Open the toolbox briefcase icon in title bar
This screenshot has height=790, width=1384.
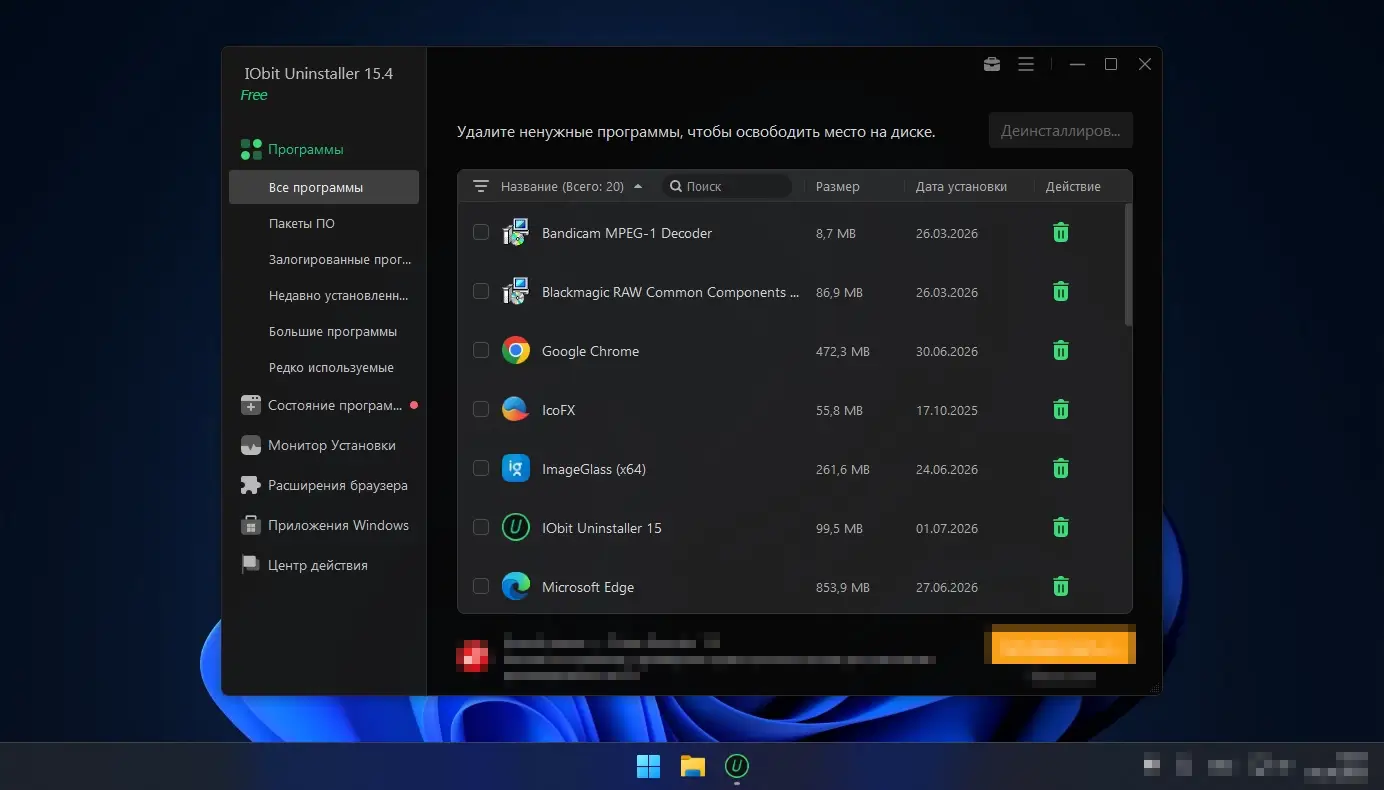pos(992,64)
